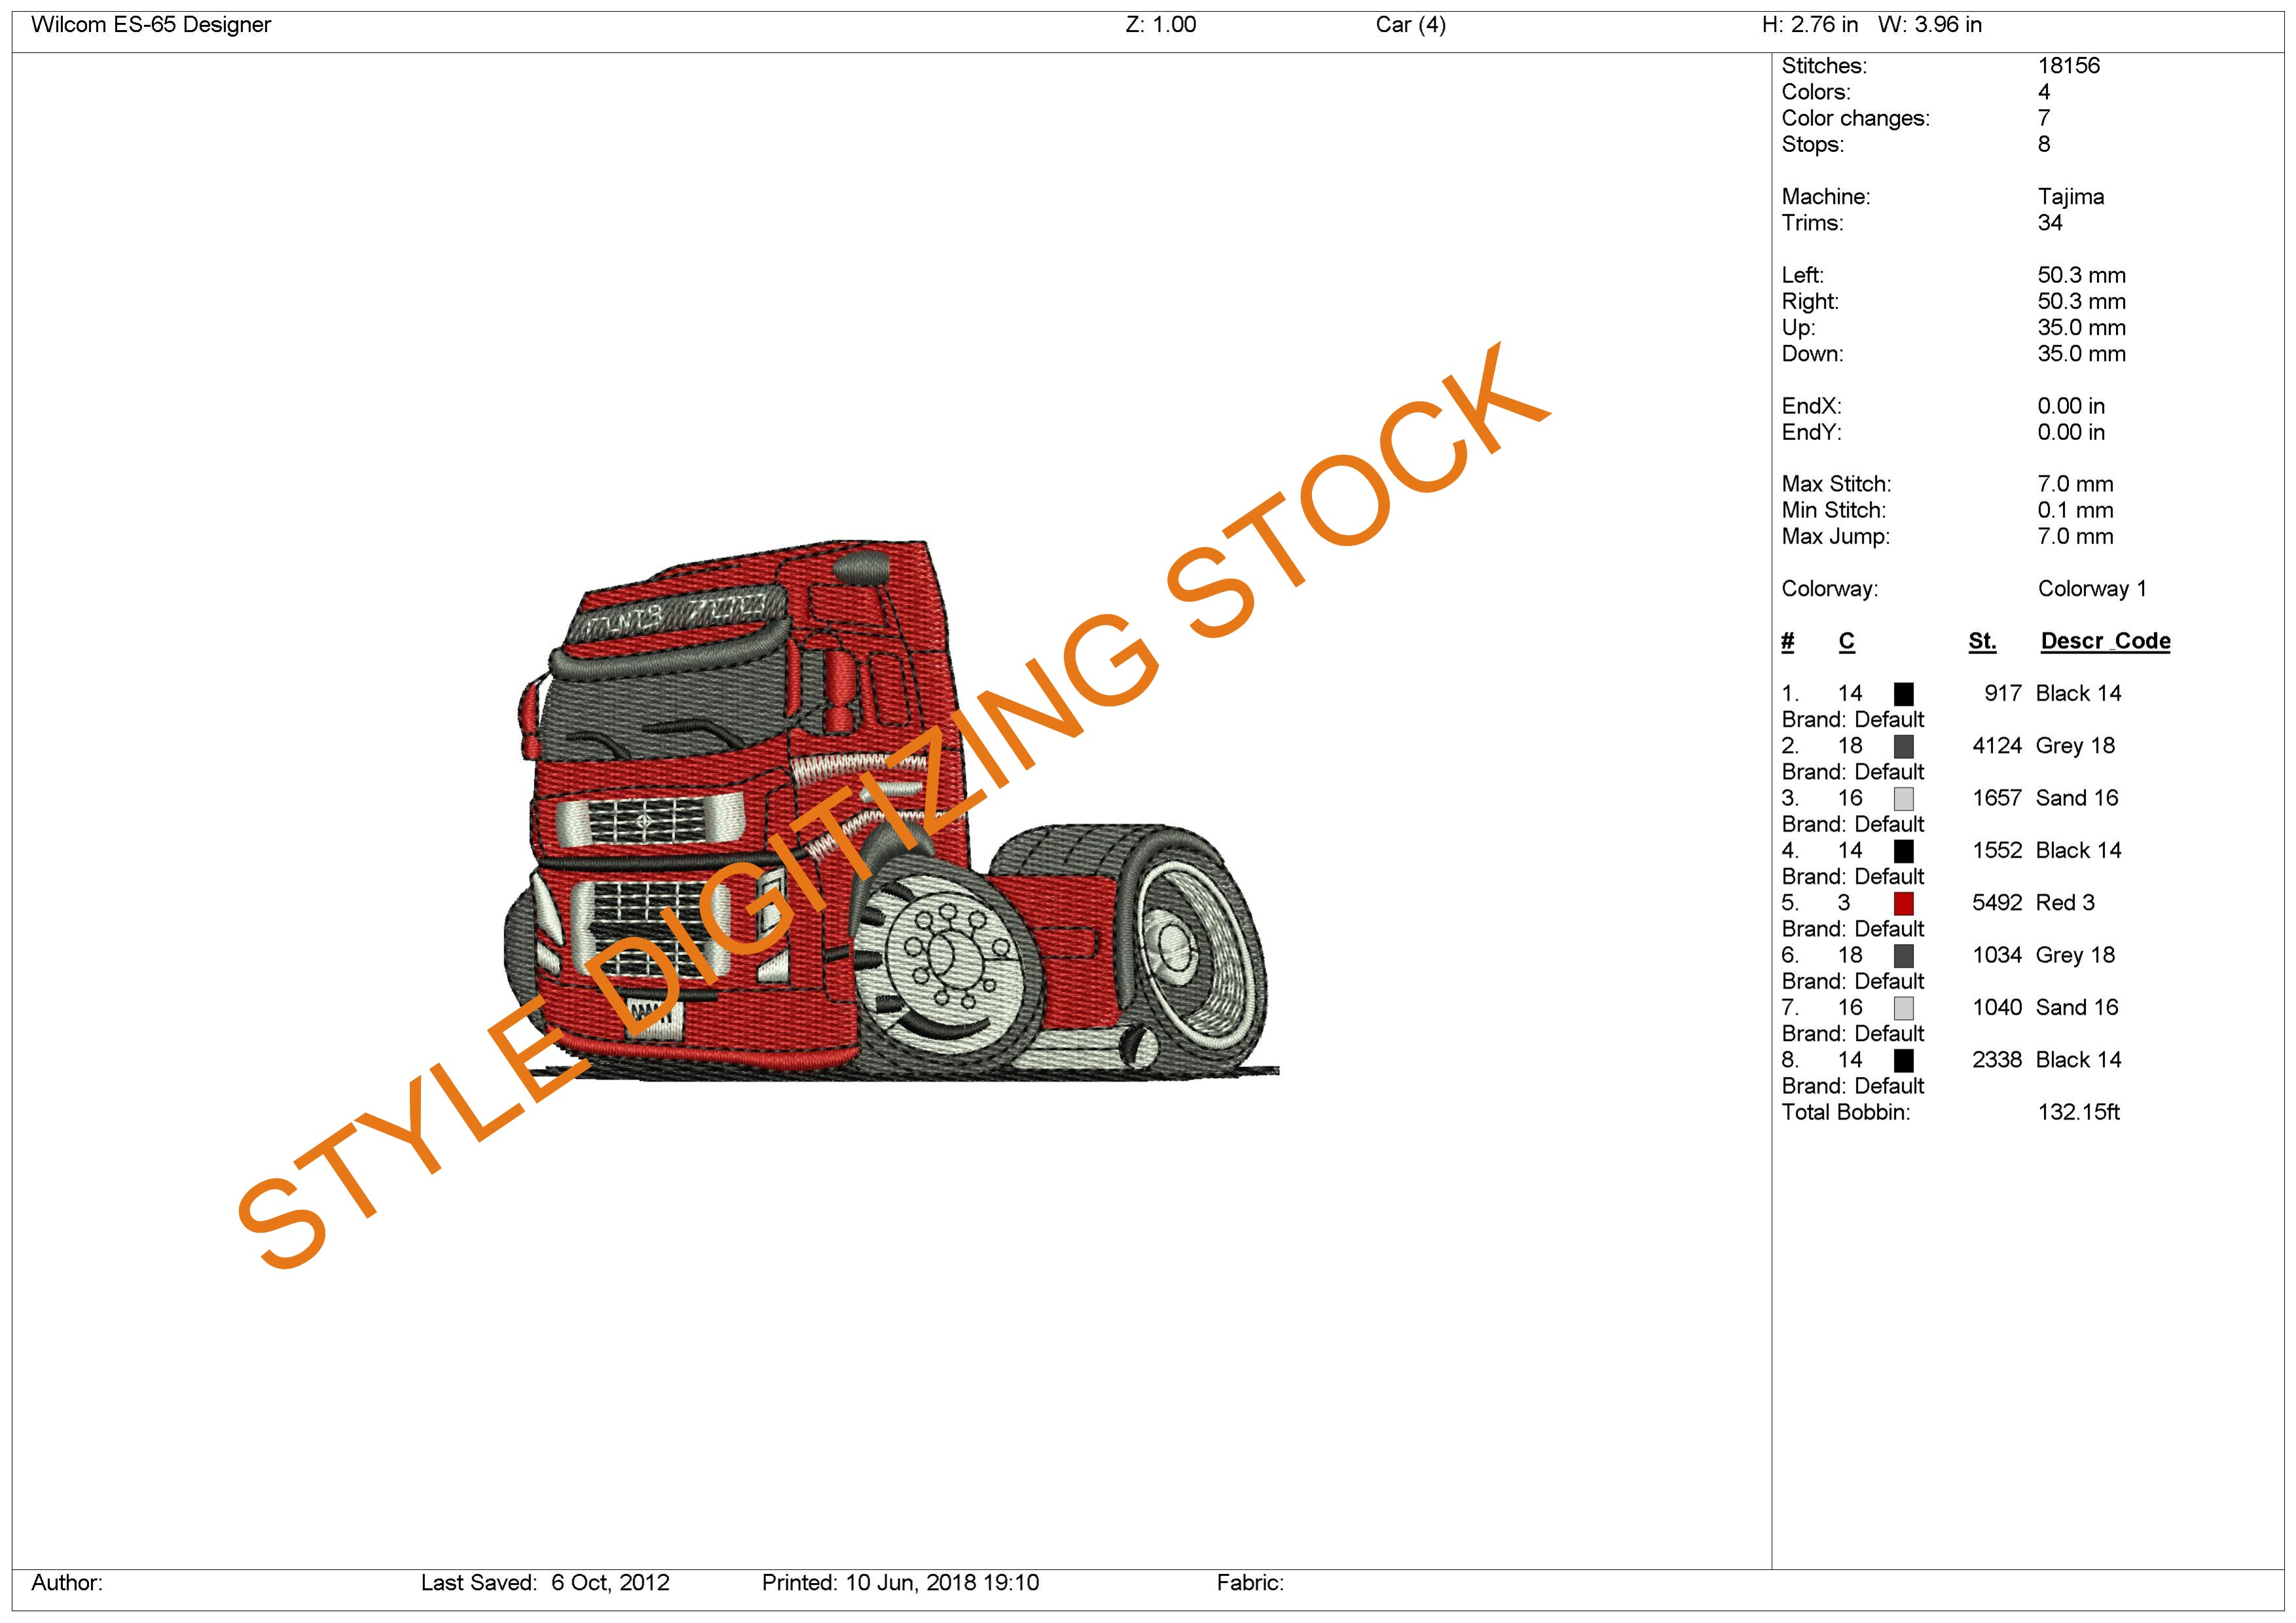Click the sand swatch for color 7

click(x=1903, y=1008)
